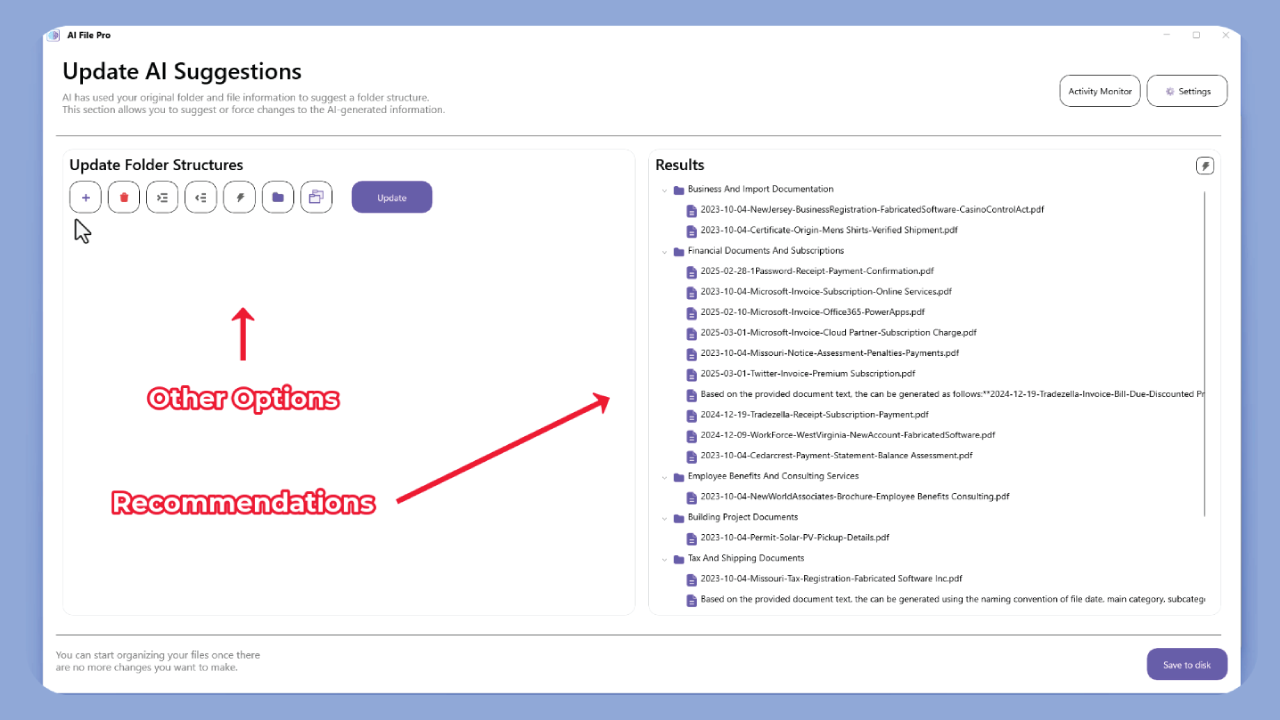Viewport: 1280px width, 720px height.
Task: Select Employee Benefits And Consulting Services folder name
Action: [773, 476]
